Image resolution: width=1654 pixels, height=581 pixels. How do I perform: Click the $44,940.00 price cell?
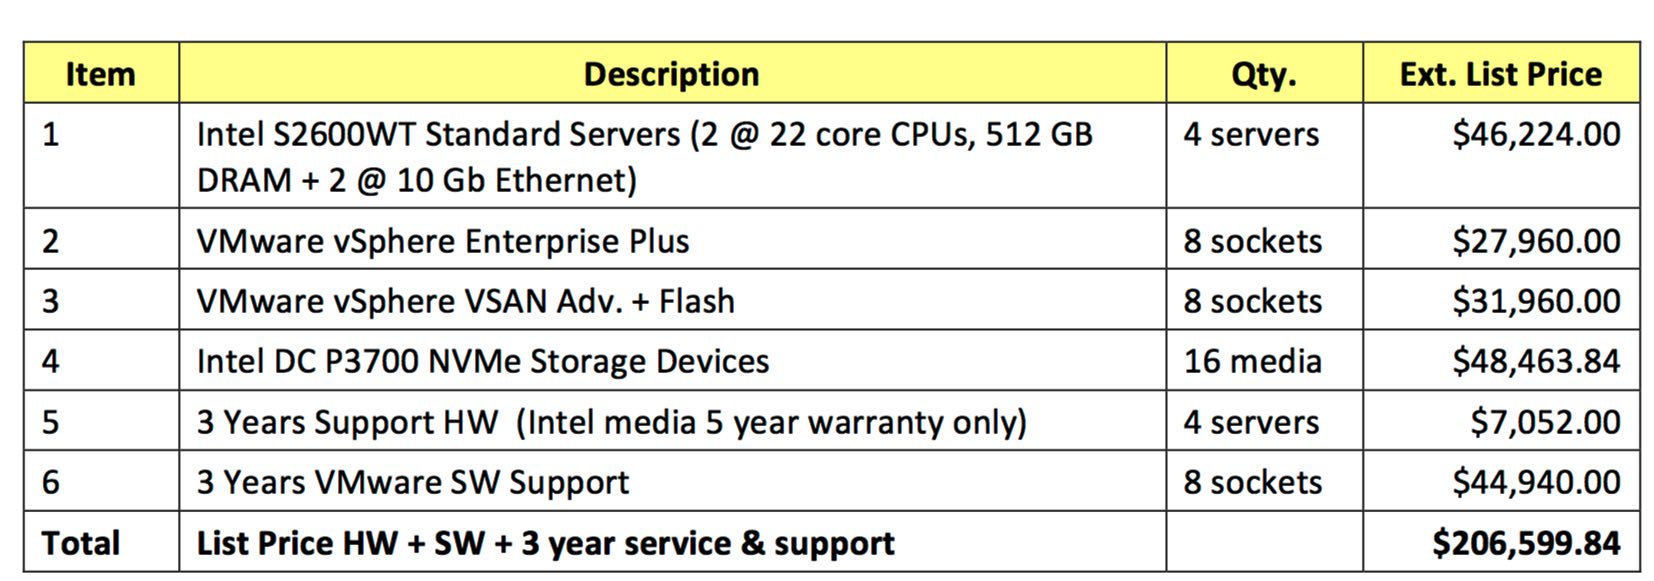click(1501, 481)
